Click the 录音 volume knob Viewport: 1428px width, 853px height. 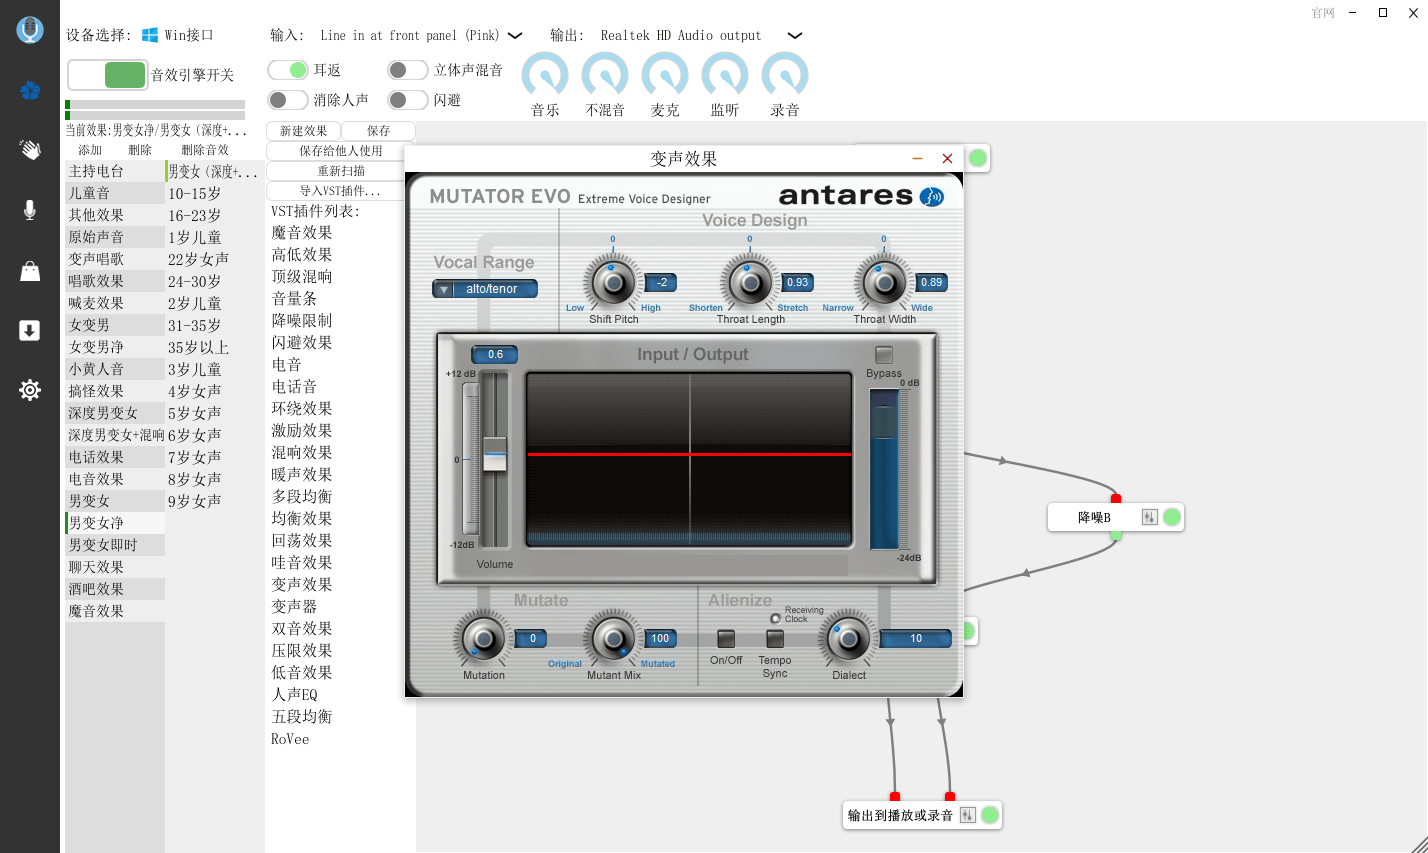[785, 75]
